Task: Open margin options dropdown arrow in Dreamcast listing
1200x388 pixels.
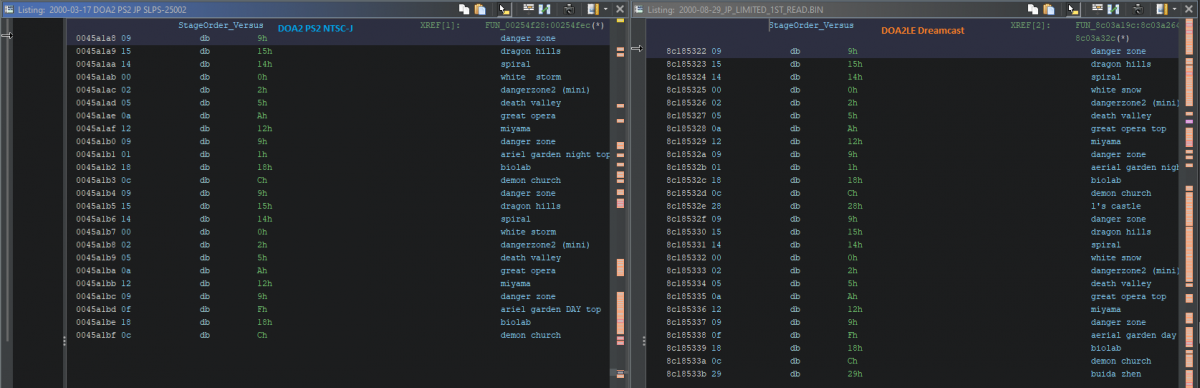Action: tap(1174, 9)
